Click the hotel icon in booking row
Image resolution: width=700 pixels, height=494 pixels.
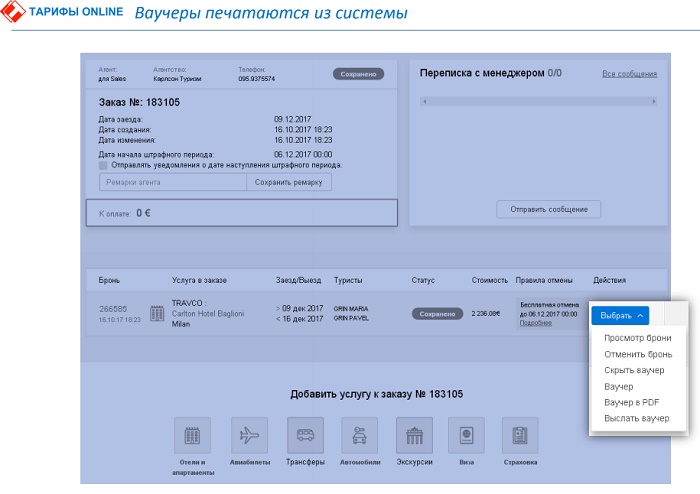pos(156,314)
